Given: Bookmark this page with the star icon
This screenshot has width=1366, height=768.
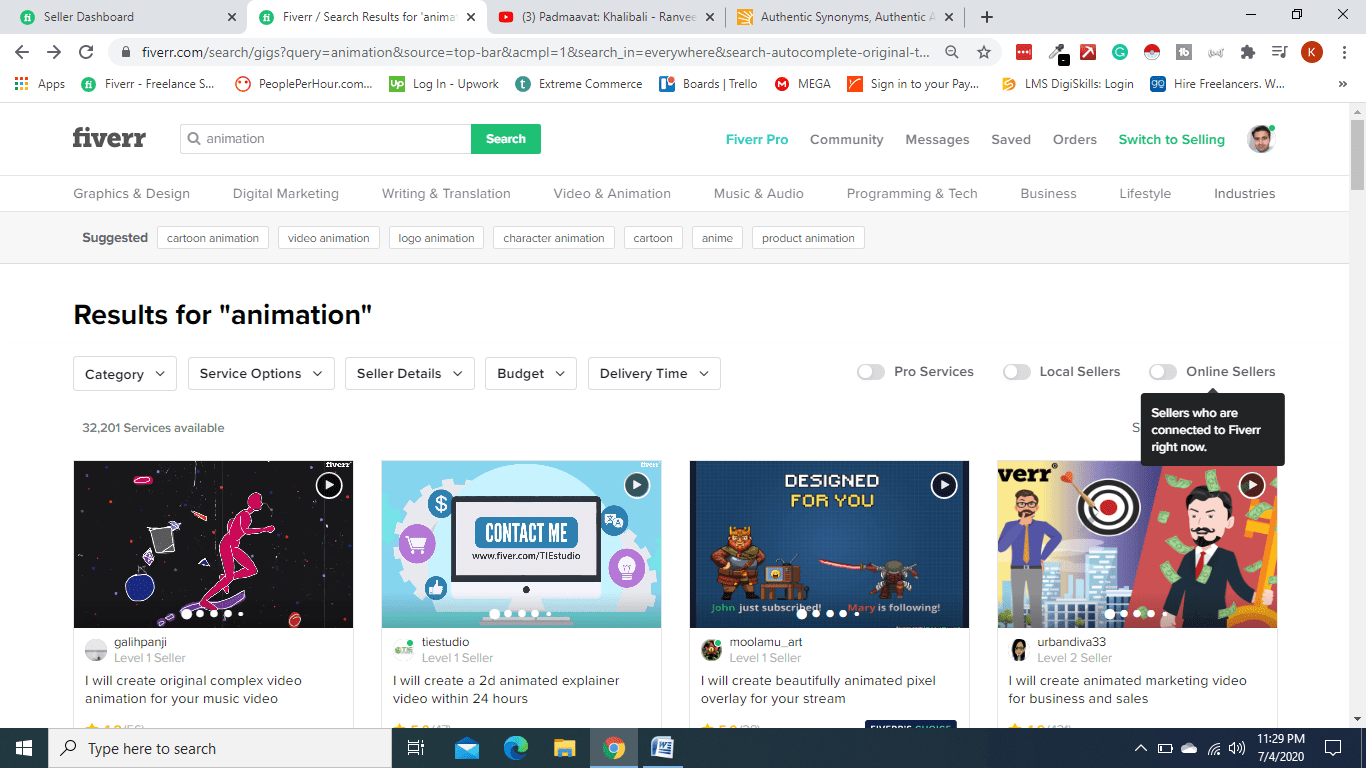Looking at the screenshot, I should coord(984,52).
